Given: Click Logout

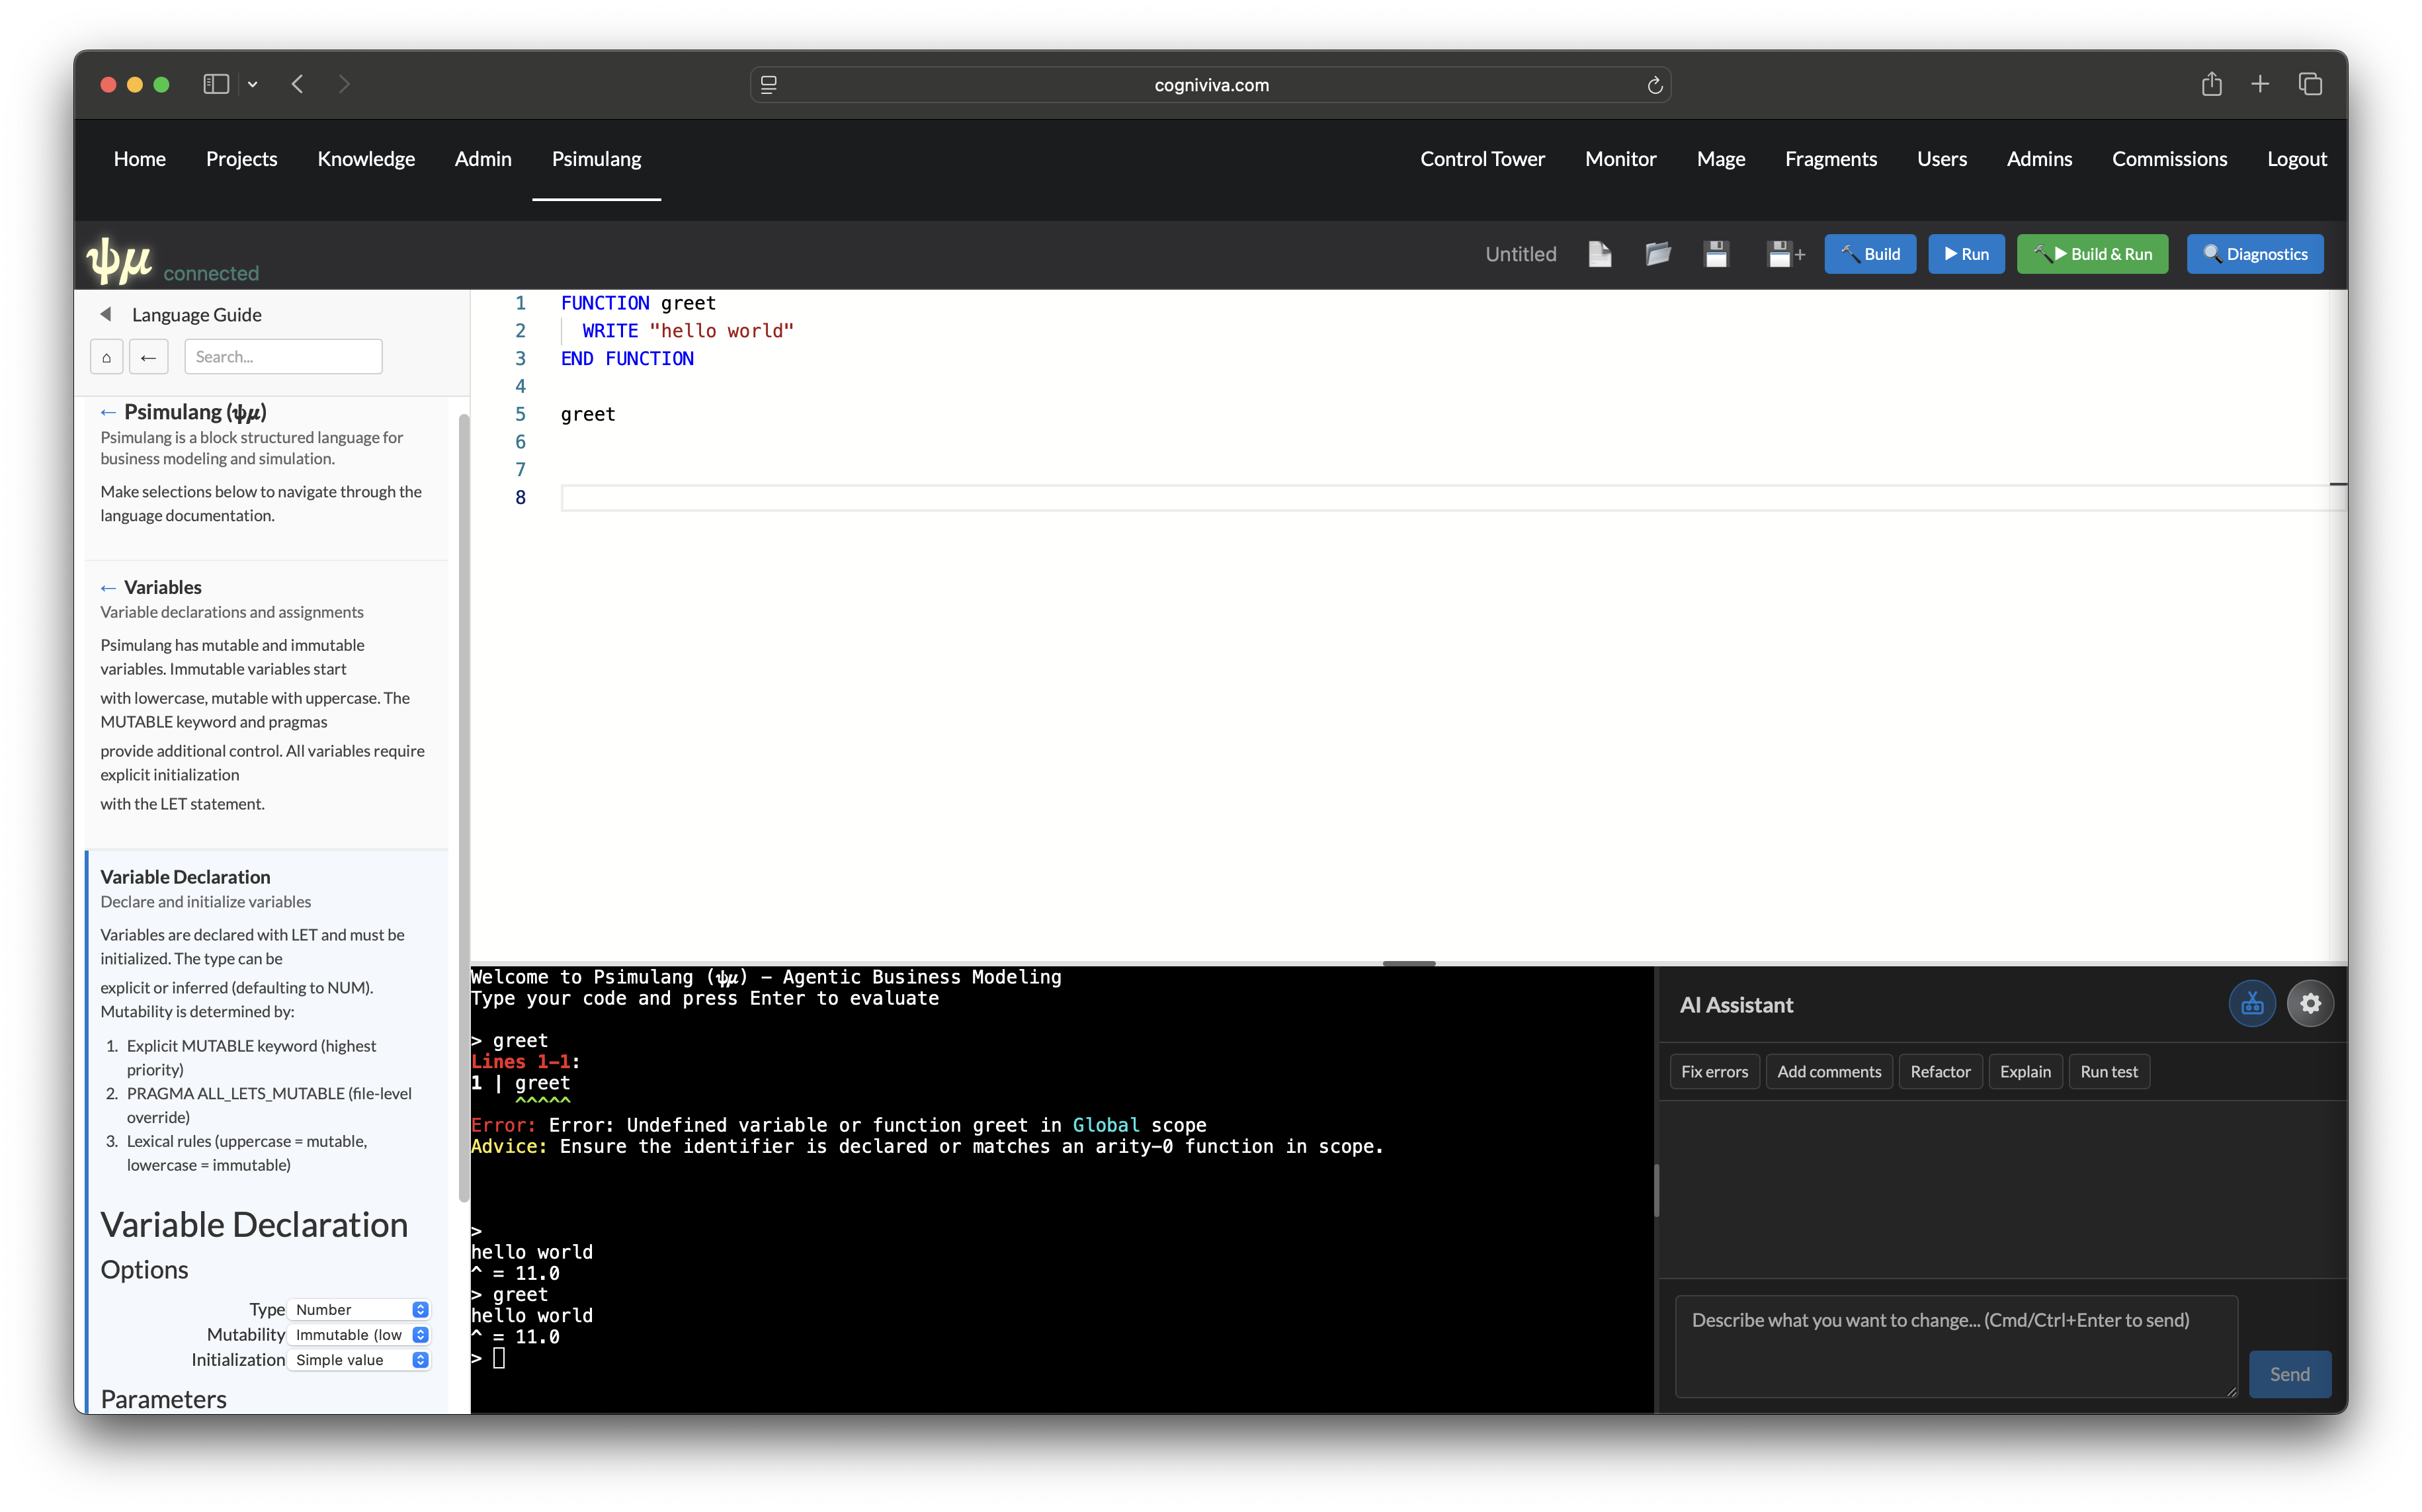Looking at the screenshot, I should pos(2296,159).
